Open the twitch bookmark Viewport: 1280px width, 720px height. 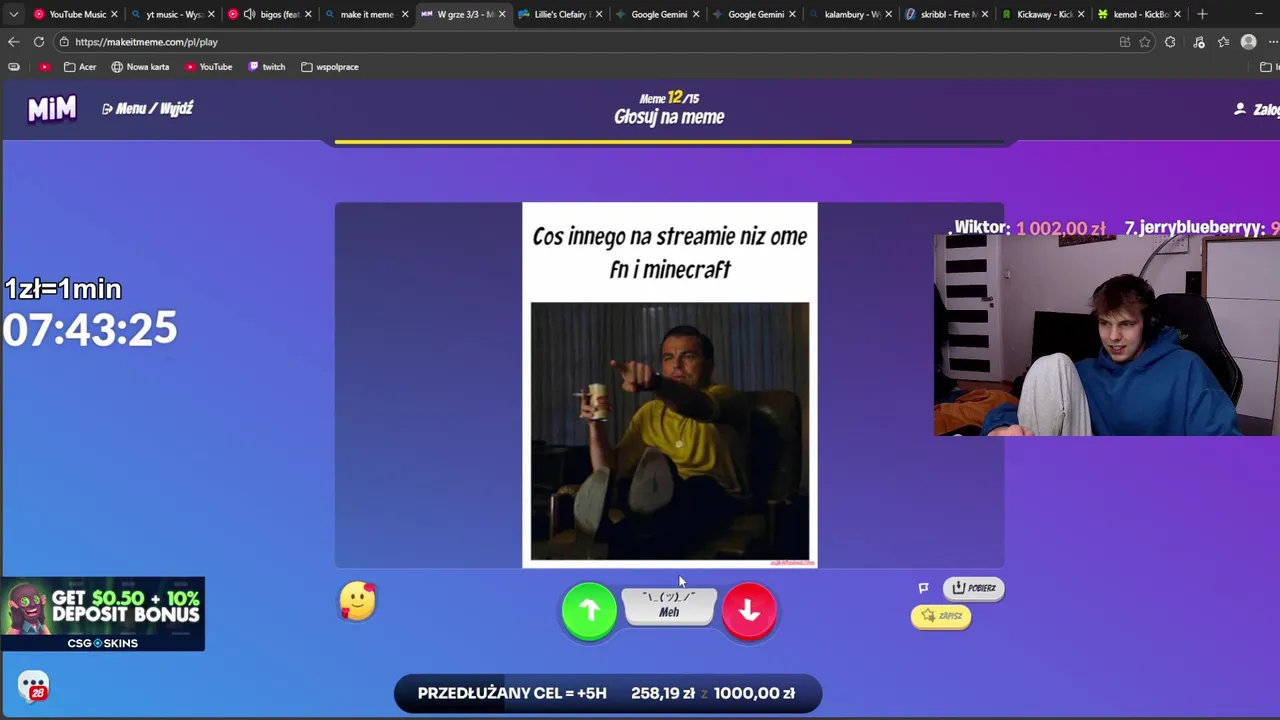pos(267,67)
